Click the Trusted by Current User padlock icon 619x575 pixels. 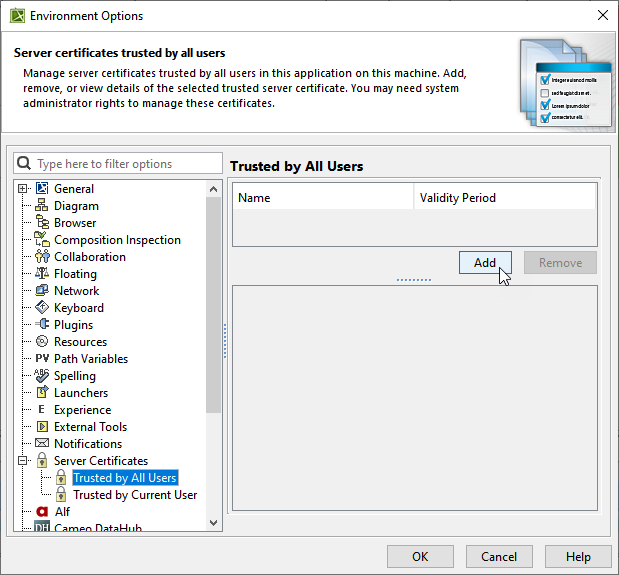[x=61, y=494]
